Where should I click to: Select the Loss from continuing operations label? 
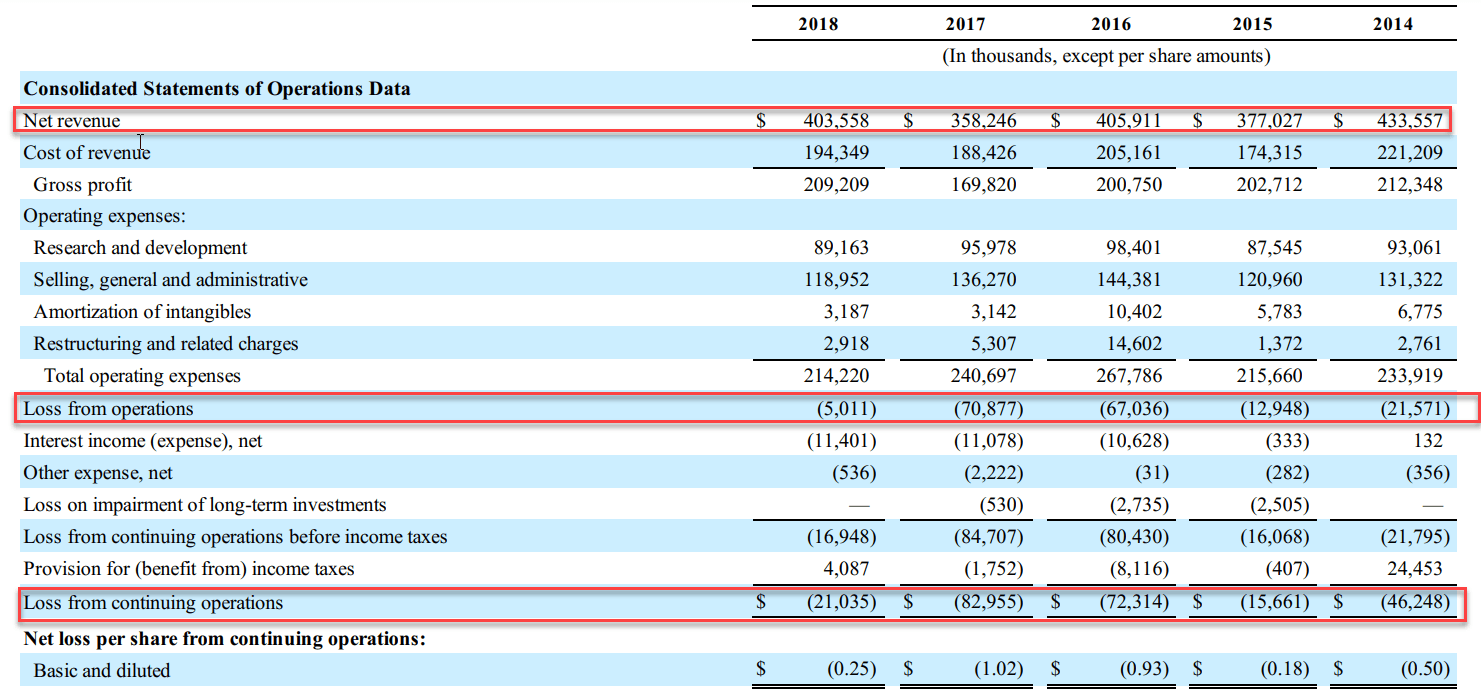[x=153, y=603]
